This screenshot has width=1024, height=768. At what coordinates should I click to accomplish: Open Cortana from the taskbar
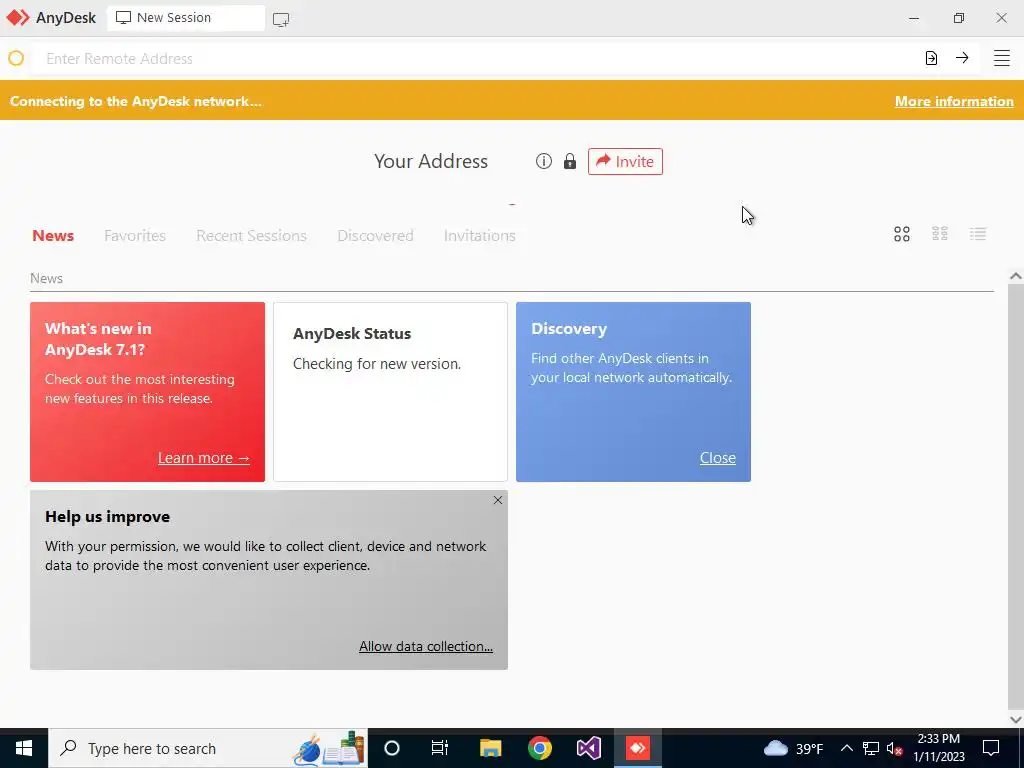(x=392, y=748)
